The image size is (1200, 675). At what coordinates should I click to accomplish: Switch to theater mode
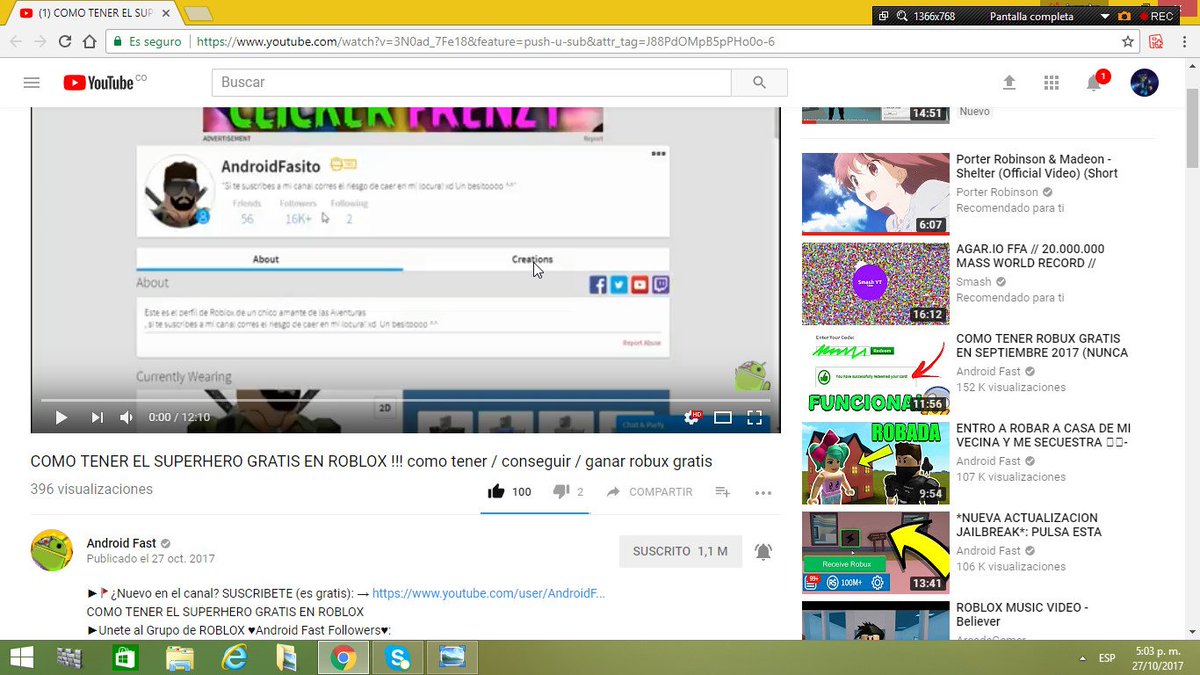click(723, 417)
